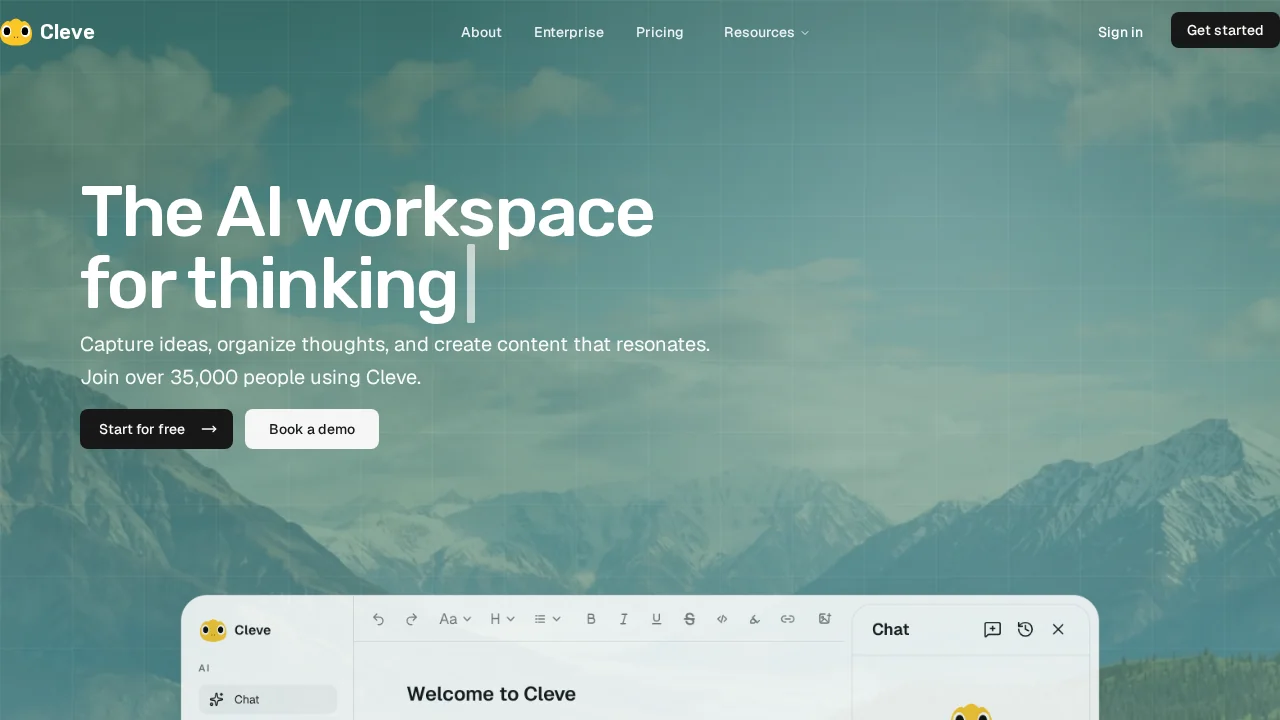This screenshot has width=1280, height=720.
Task: Go to the Enterprise nav item
Action: point(569,32)
